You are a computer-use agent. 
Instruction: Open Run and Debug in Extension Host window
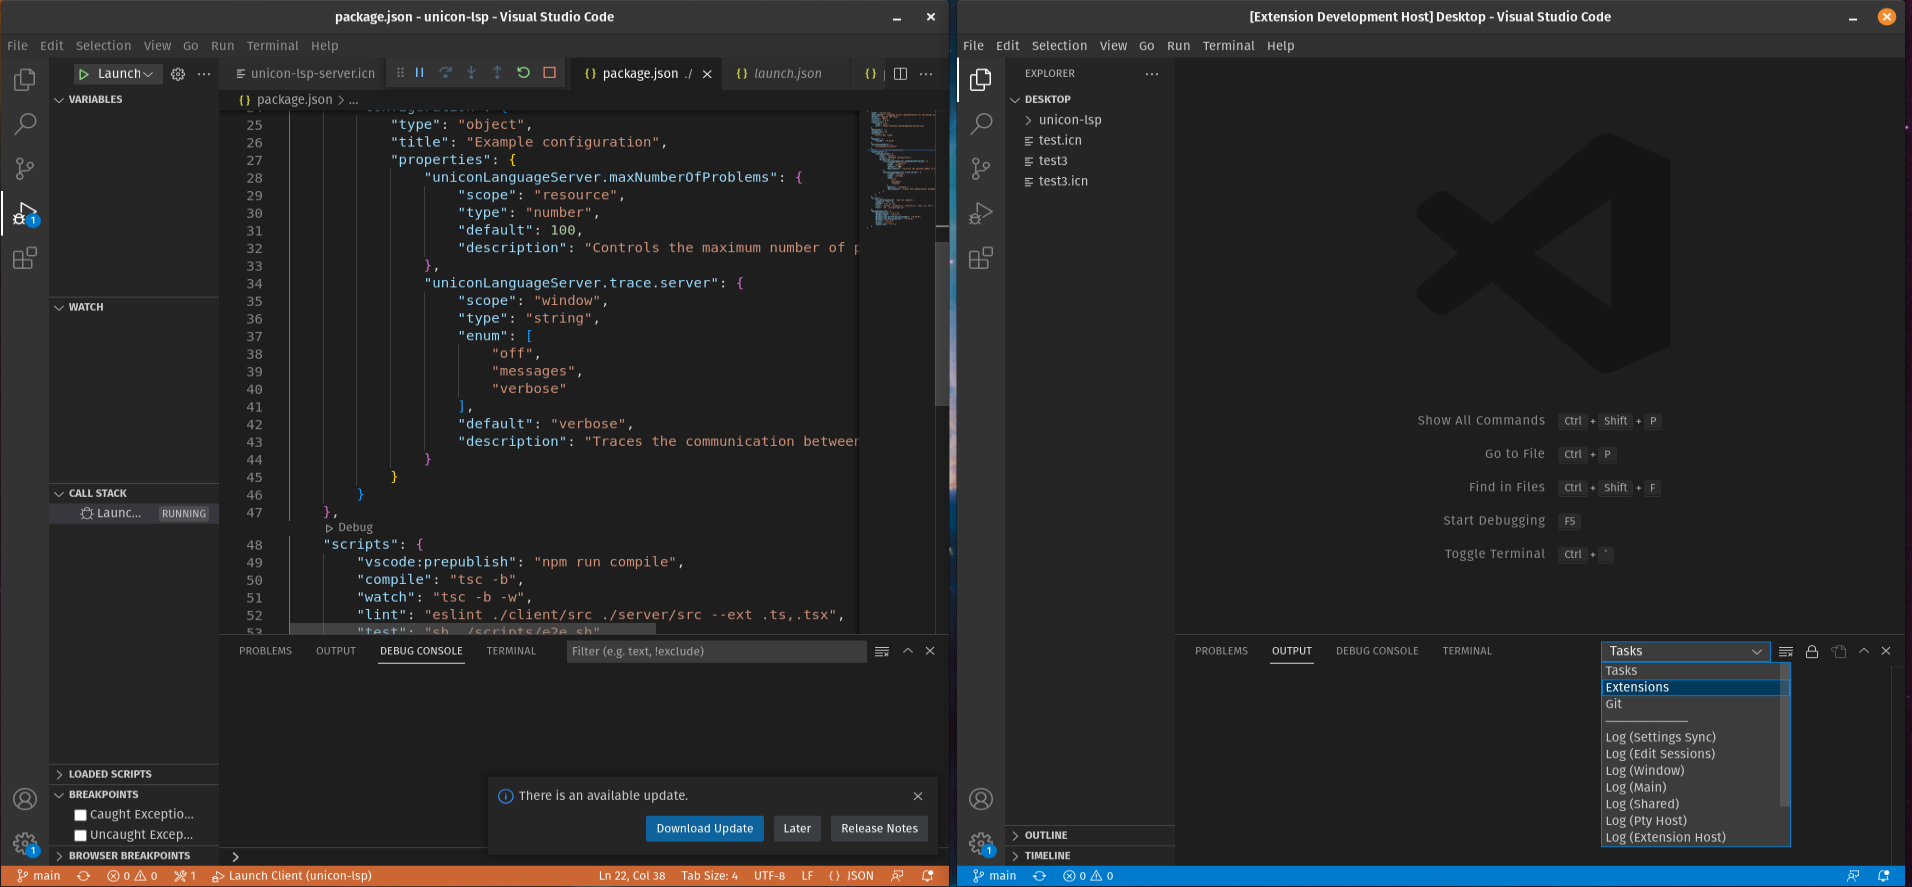(981, 213)
